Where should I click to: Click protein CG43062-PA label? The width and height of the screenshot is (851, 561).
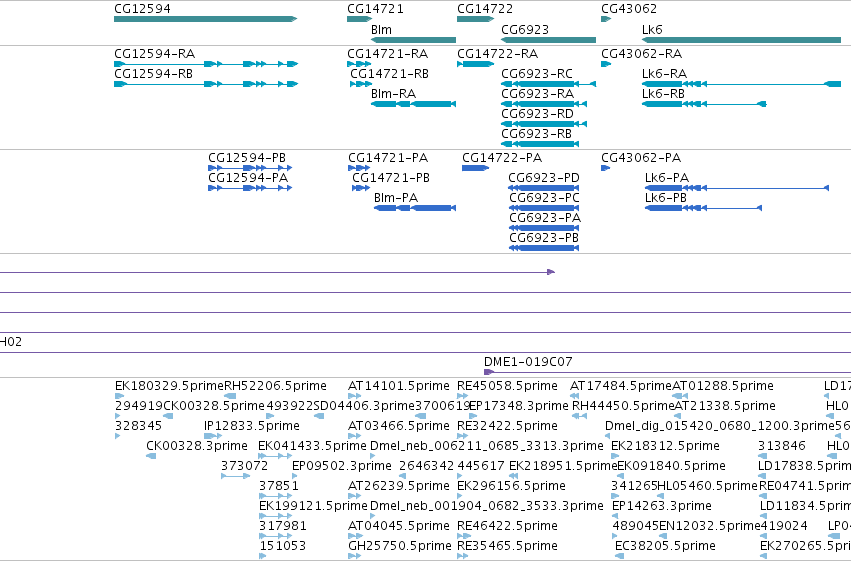641,158
